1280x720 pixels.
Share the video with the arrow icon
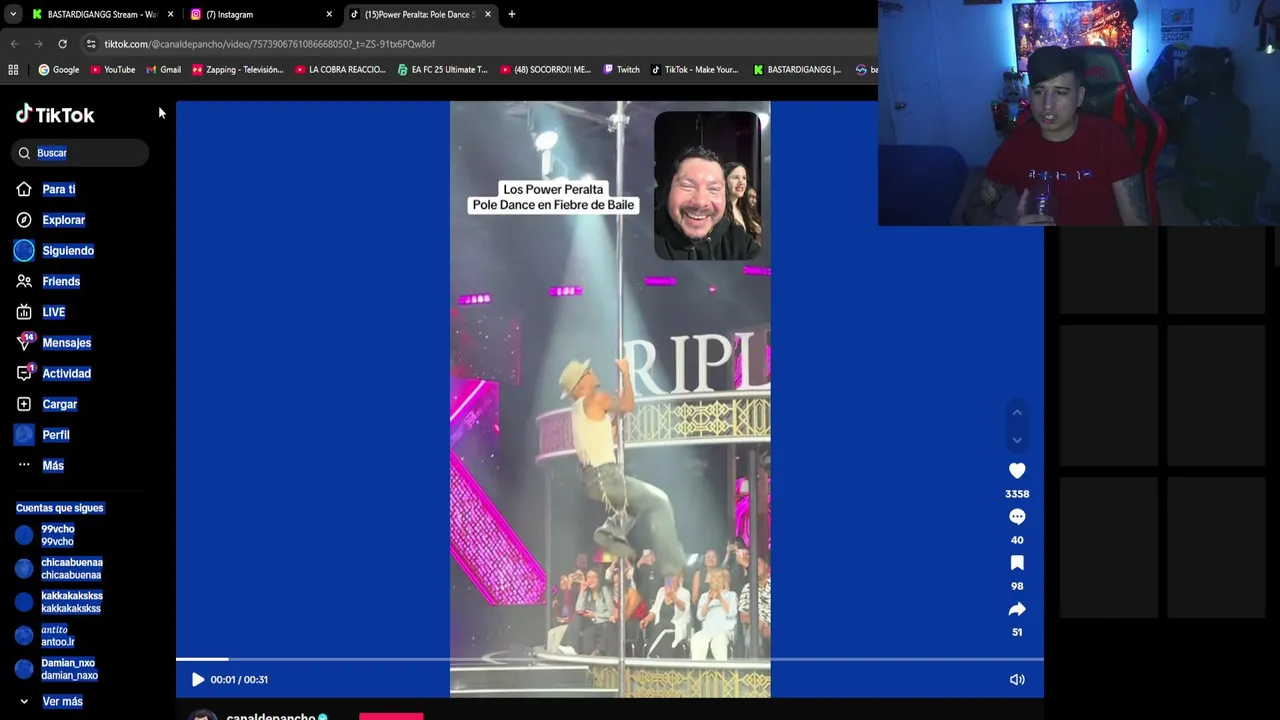[x=1017, y=609]
